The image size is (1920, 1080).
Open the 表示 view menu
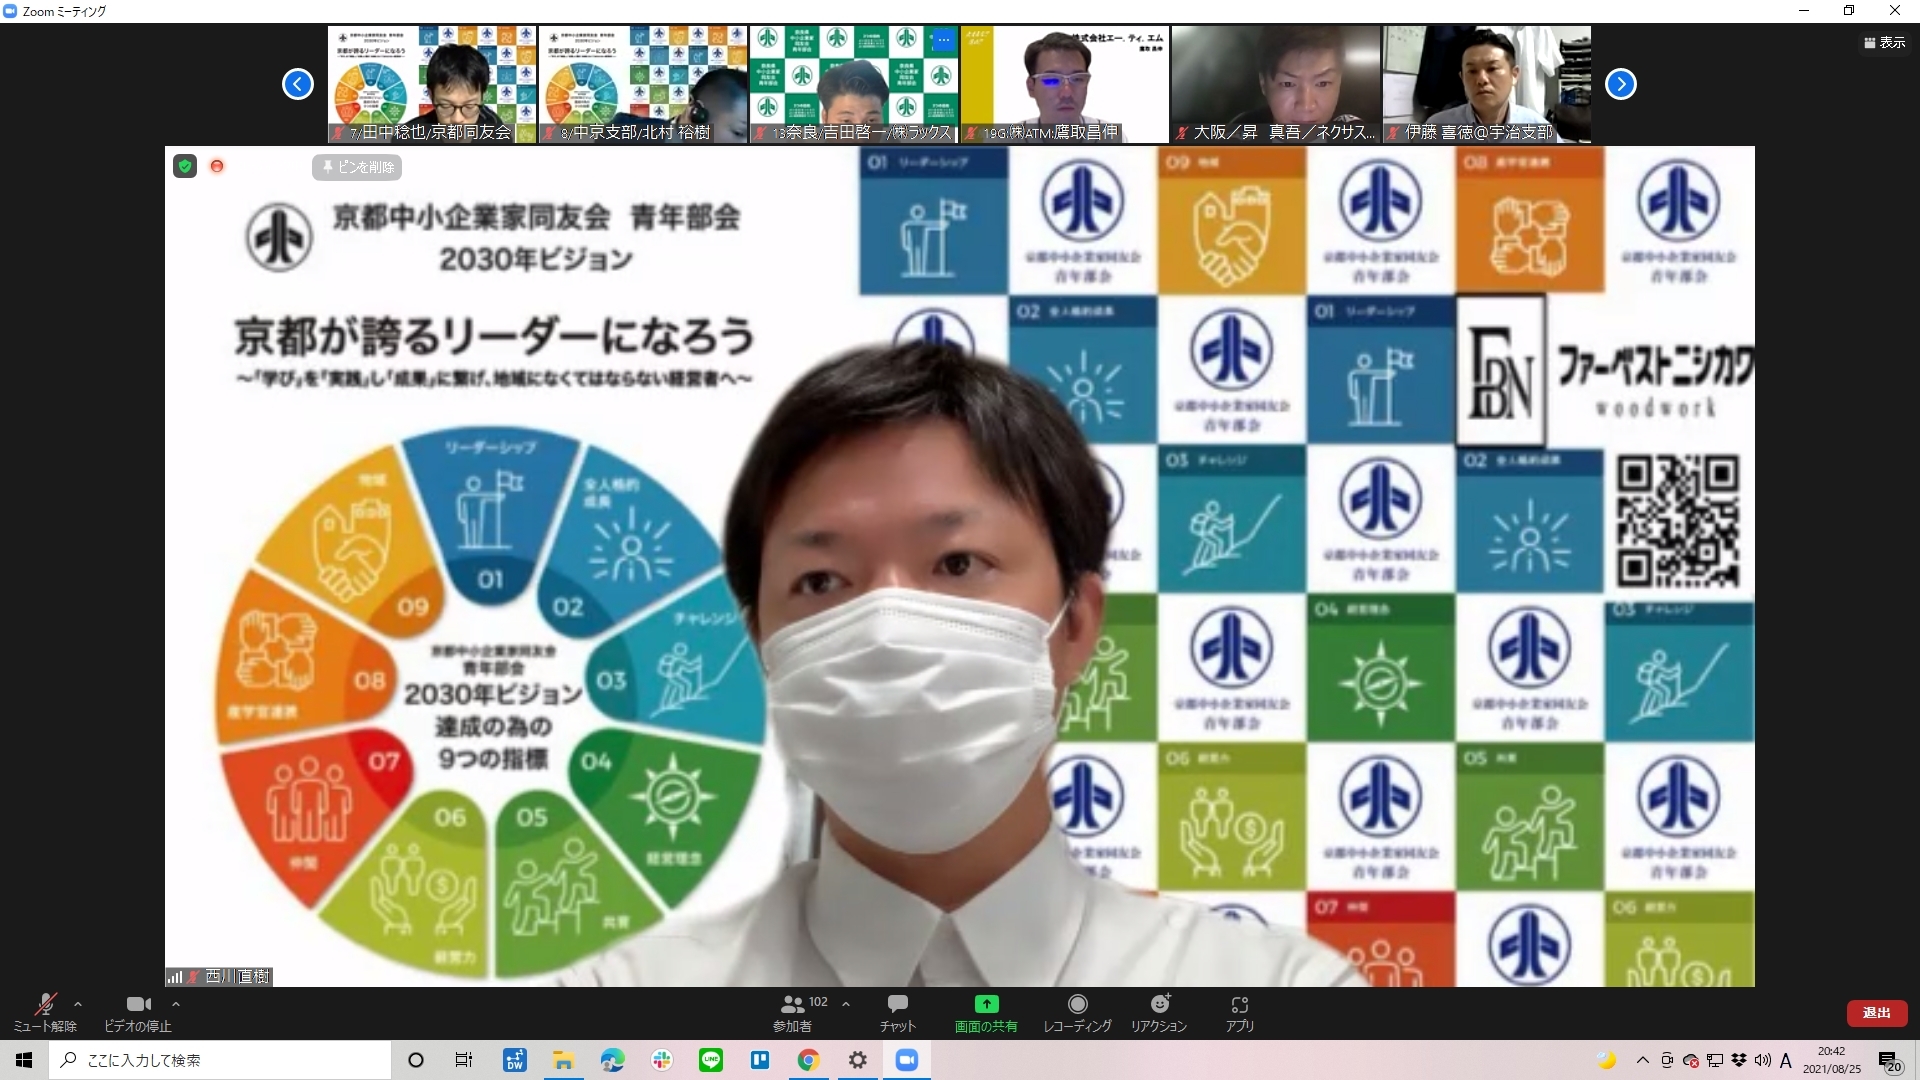pyautogui.click(x=1885, y=42)
